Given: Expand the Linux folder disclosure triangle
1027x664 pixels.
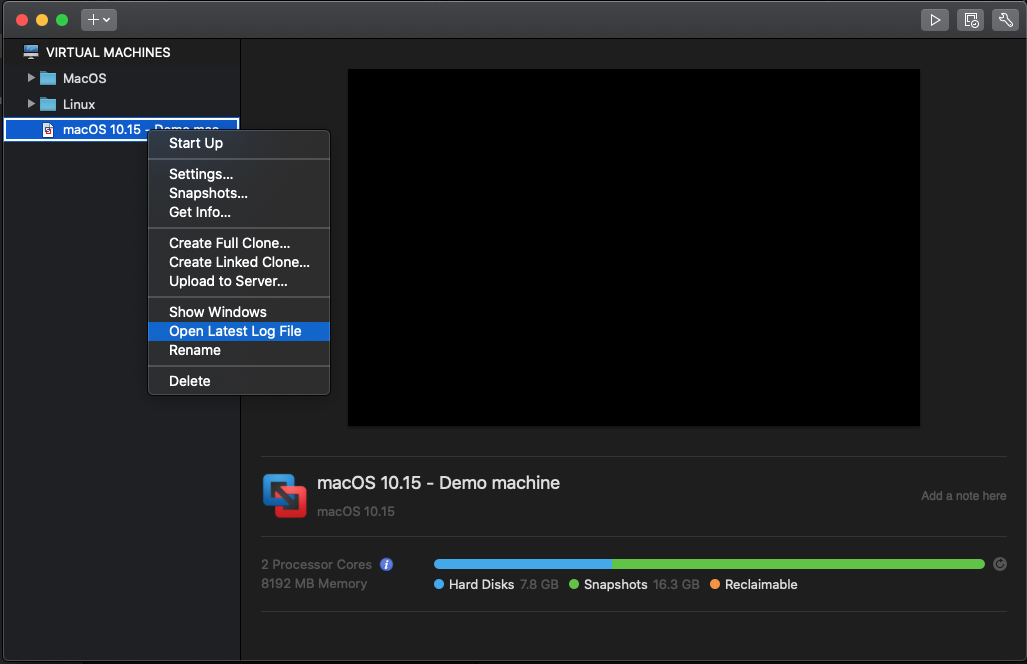Looking at the screenshot, I should click(x=31, y=104).
